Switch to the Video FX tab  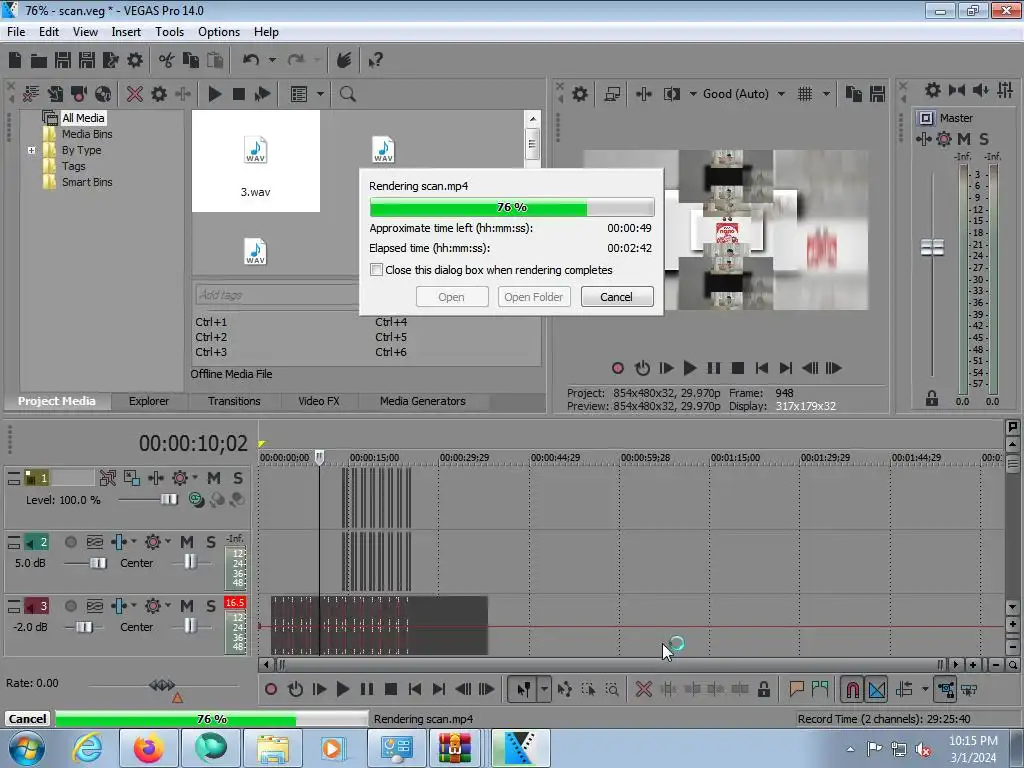(x=319, y=401)
